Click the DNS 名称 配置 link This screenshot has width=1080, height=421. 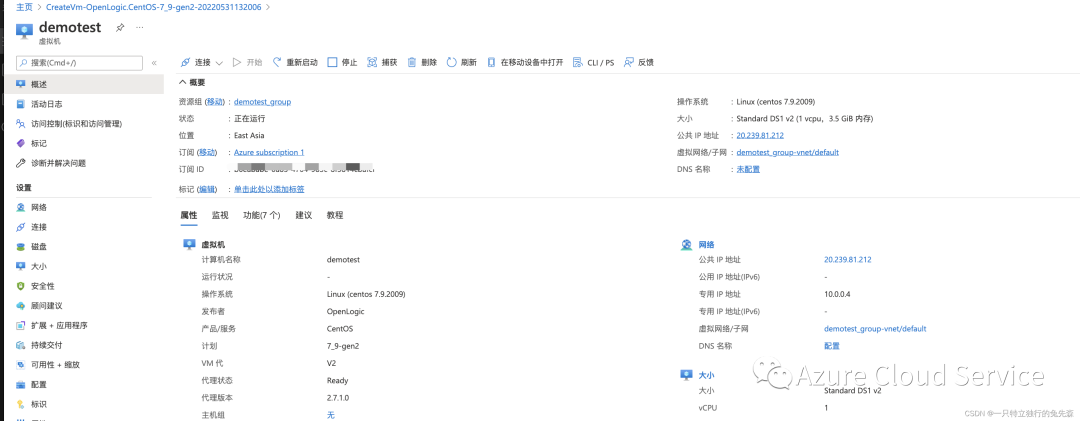point(832,346)
